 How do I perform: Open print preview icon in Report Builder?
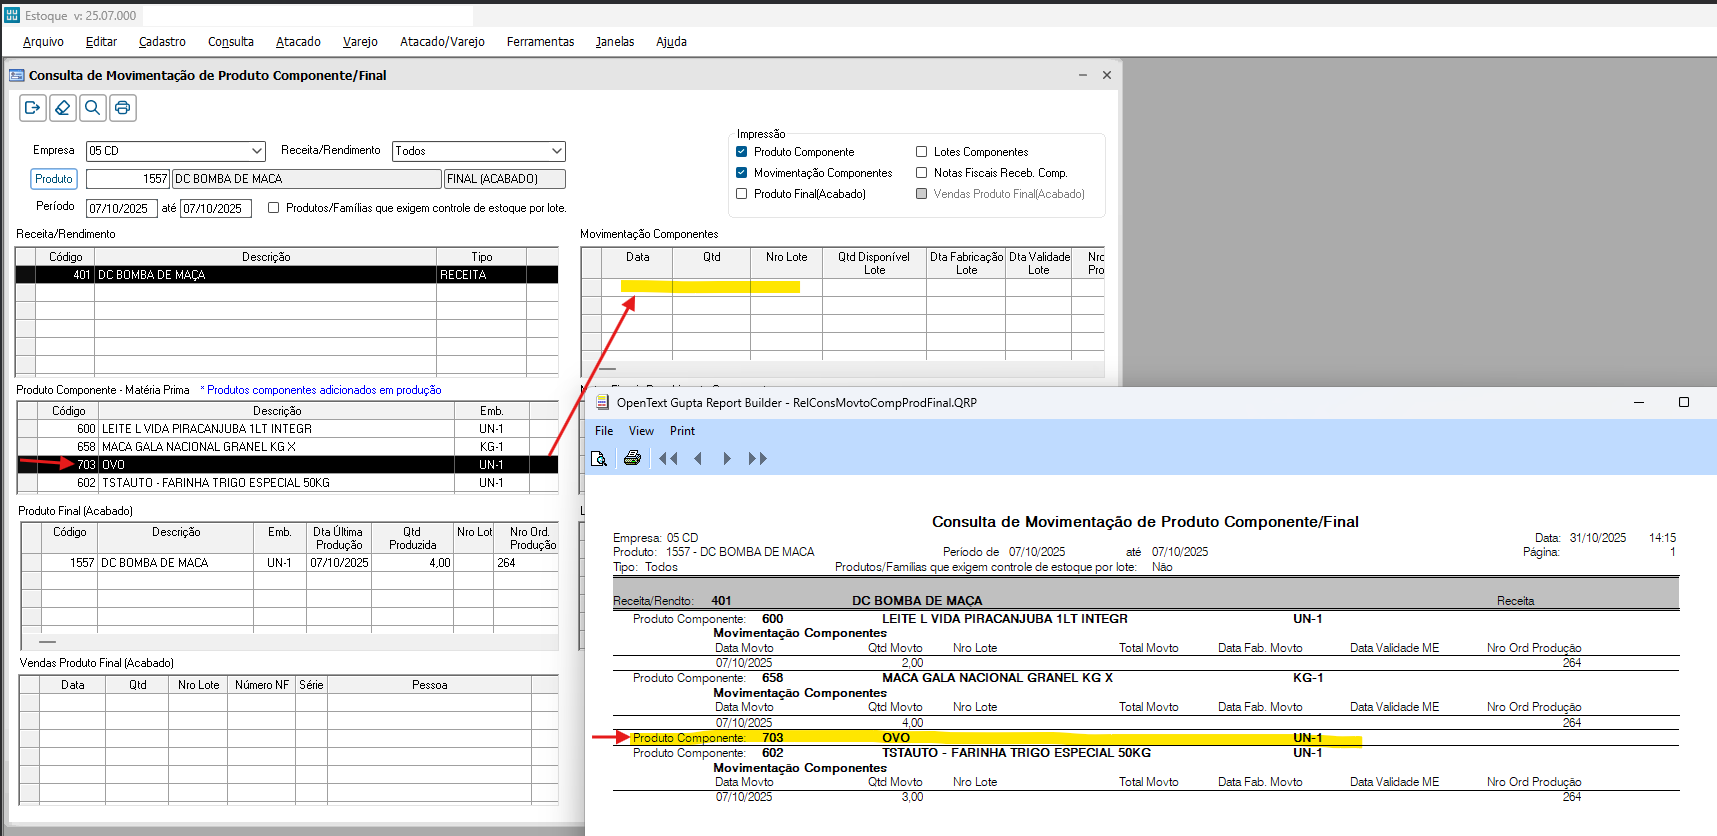coord(599,458)
